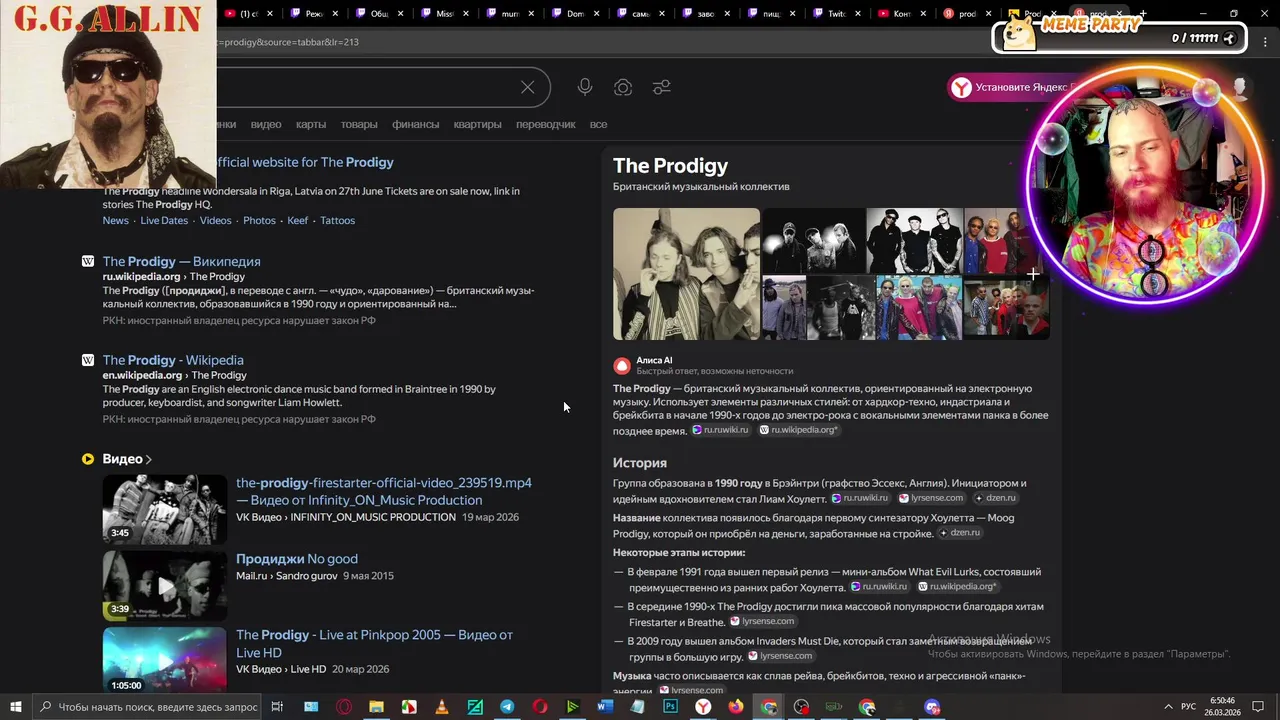Open The Prodigy - Wikipedia English result
The height and width of the screenshot is (720, 1280).
tap(173, 360)
